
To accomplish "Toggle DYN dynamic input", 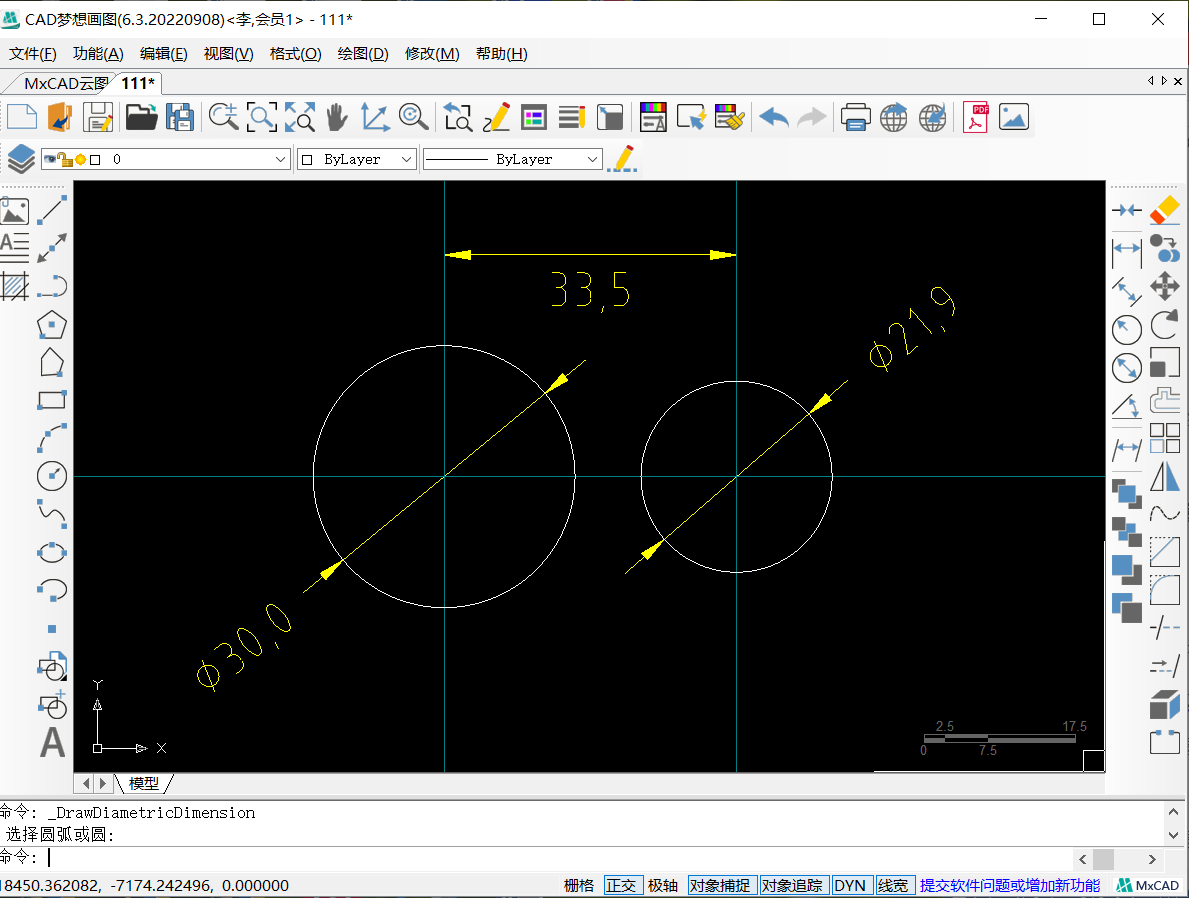I will coord(850,885).
